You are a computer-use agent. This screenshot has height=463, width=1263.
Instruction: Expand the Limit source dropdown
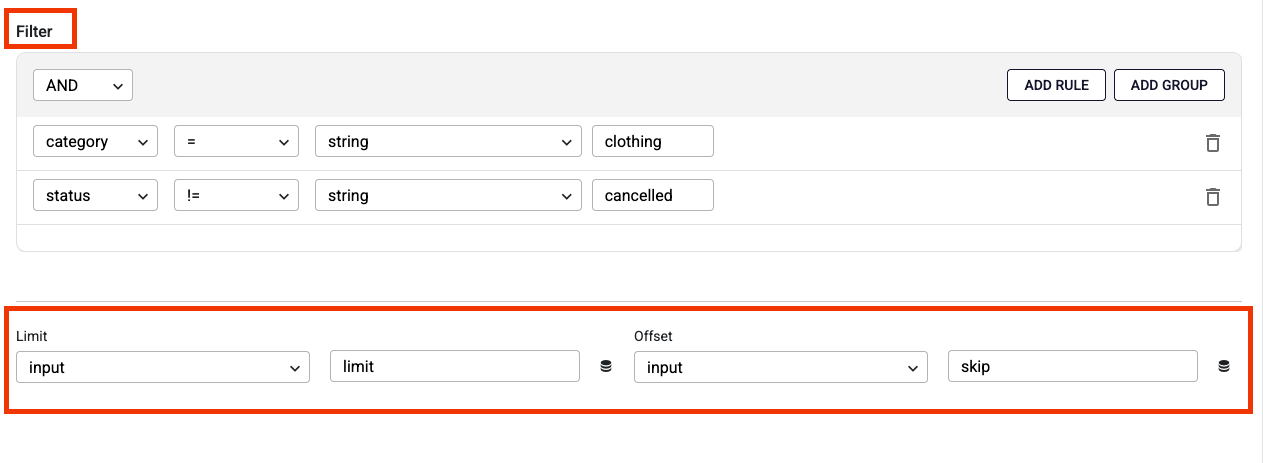pos(163,367)
